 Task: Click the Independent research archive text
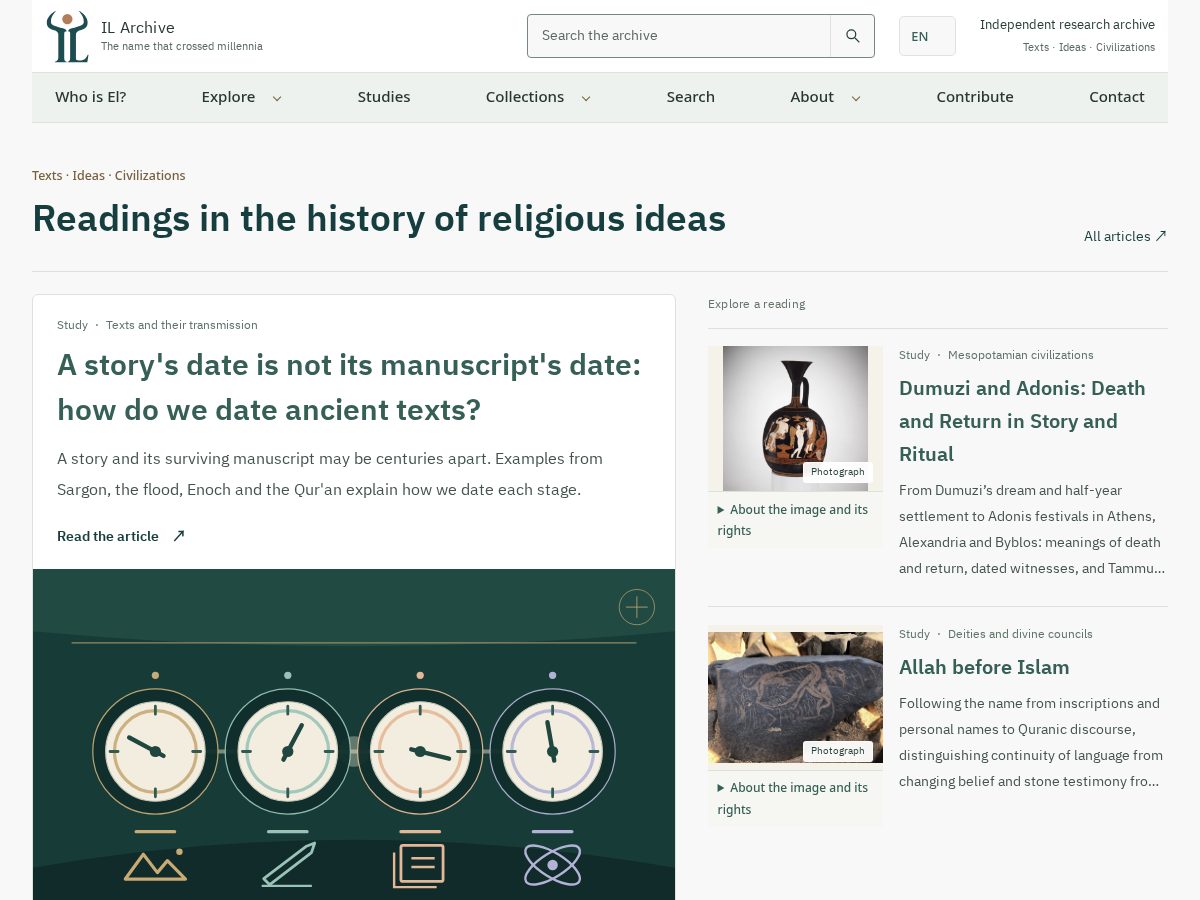click(1067, 25)
